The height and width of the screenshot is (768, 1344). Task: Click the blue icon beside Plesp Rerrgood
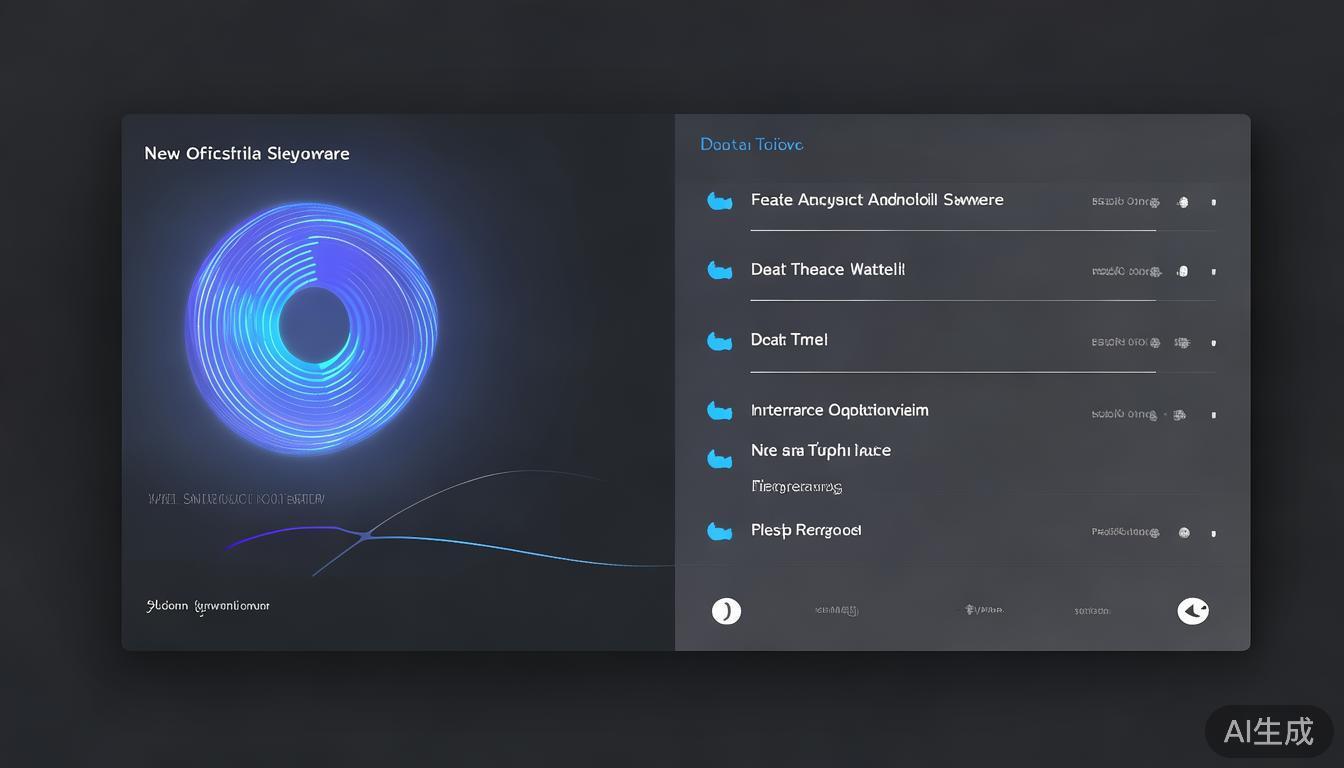click(719, 531)
